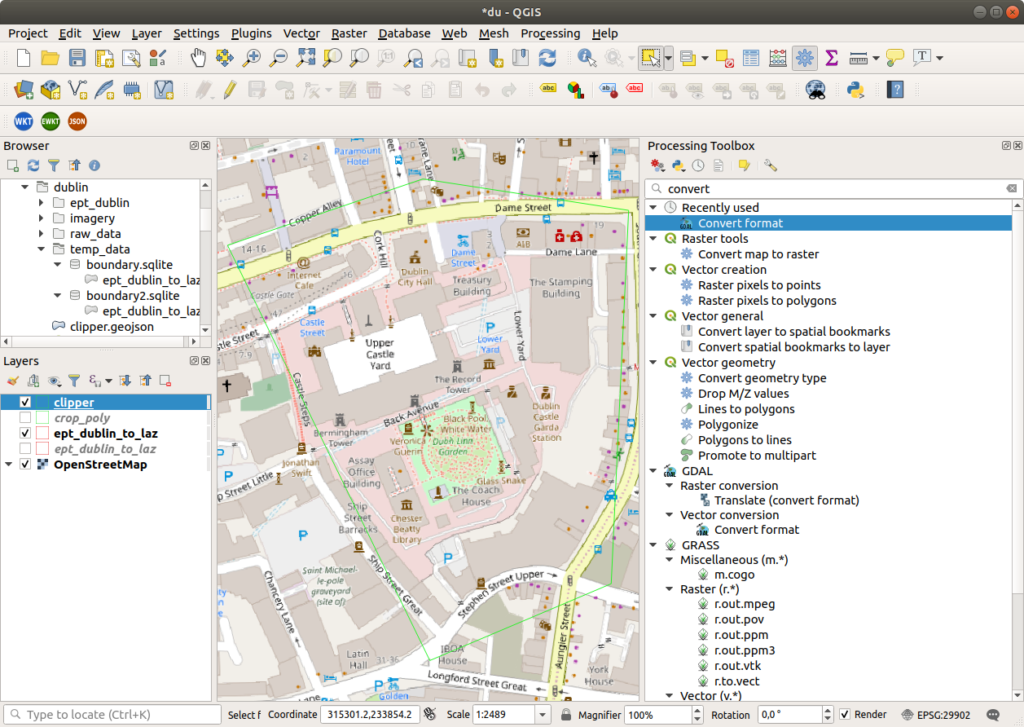Click the JSON plugin button
The height and width of the screenshot is (727, 1024).
pyautogui.click(x=77, y=121)
